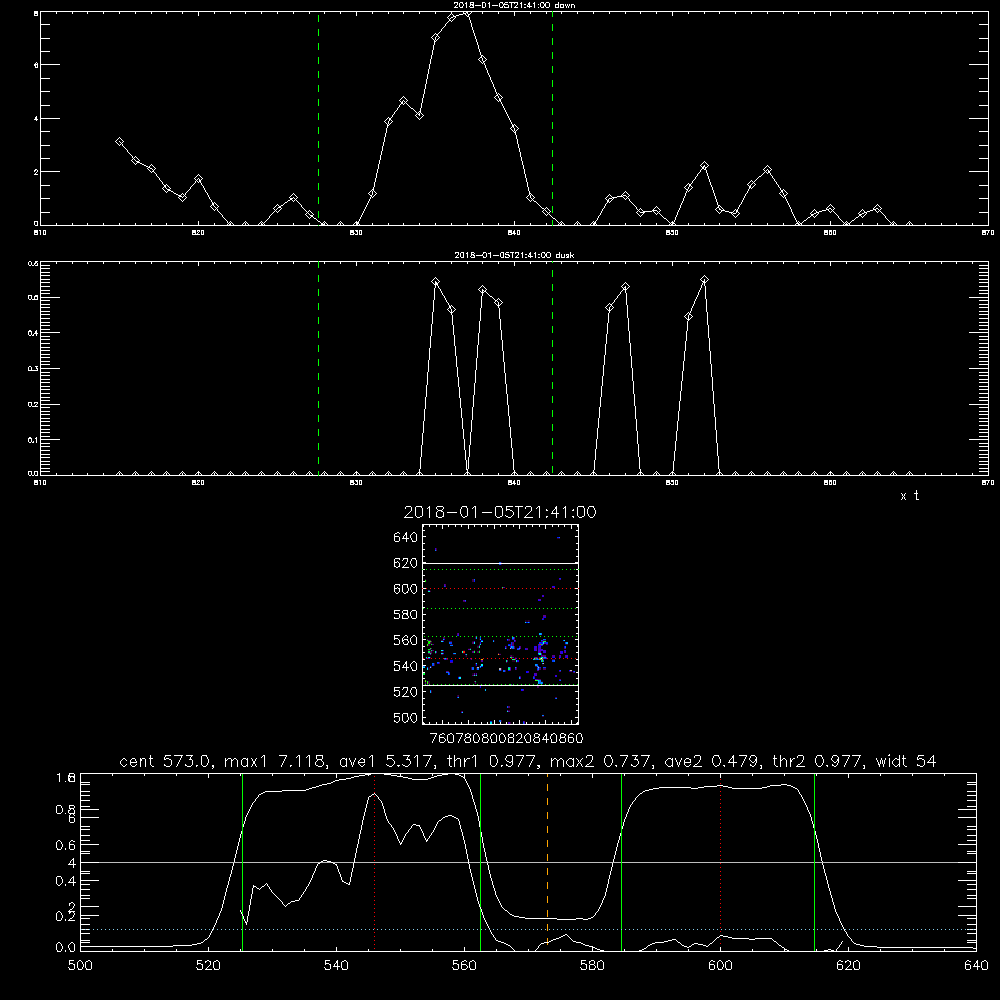Image resolution: width=1000 pixels, height=1000 pixels.
Task: Click the top diamond of the last dusk peak
Action: coord(704,280)
